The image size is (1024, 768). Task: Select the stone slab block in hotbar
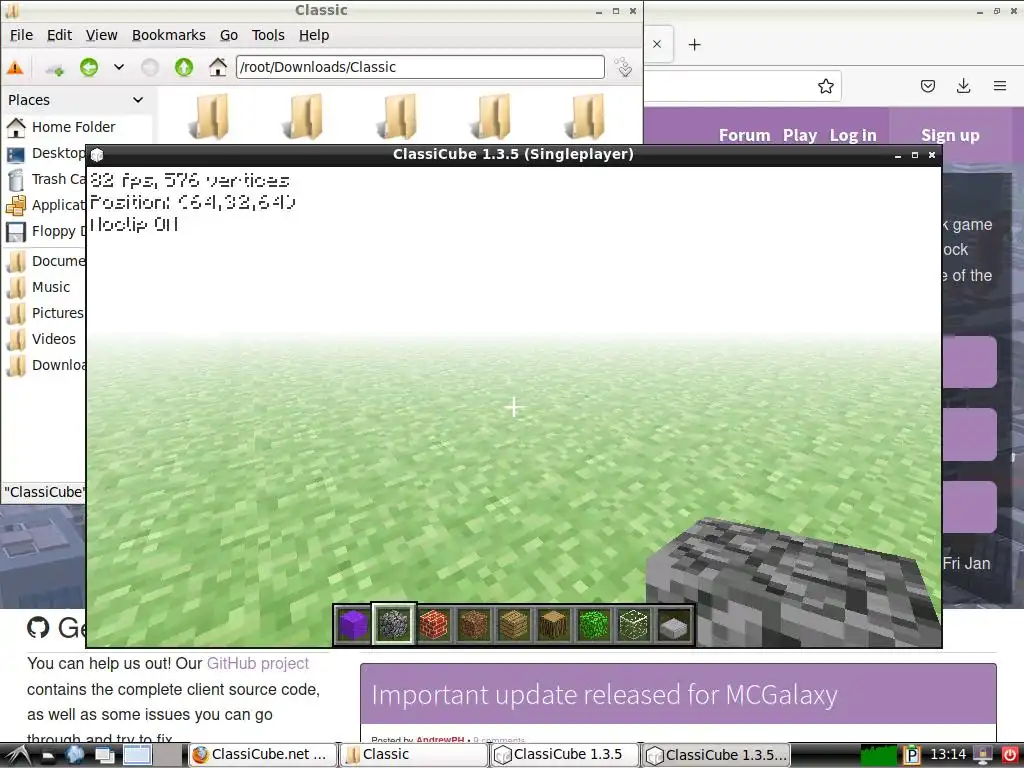674,626
